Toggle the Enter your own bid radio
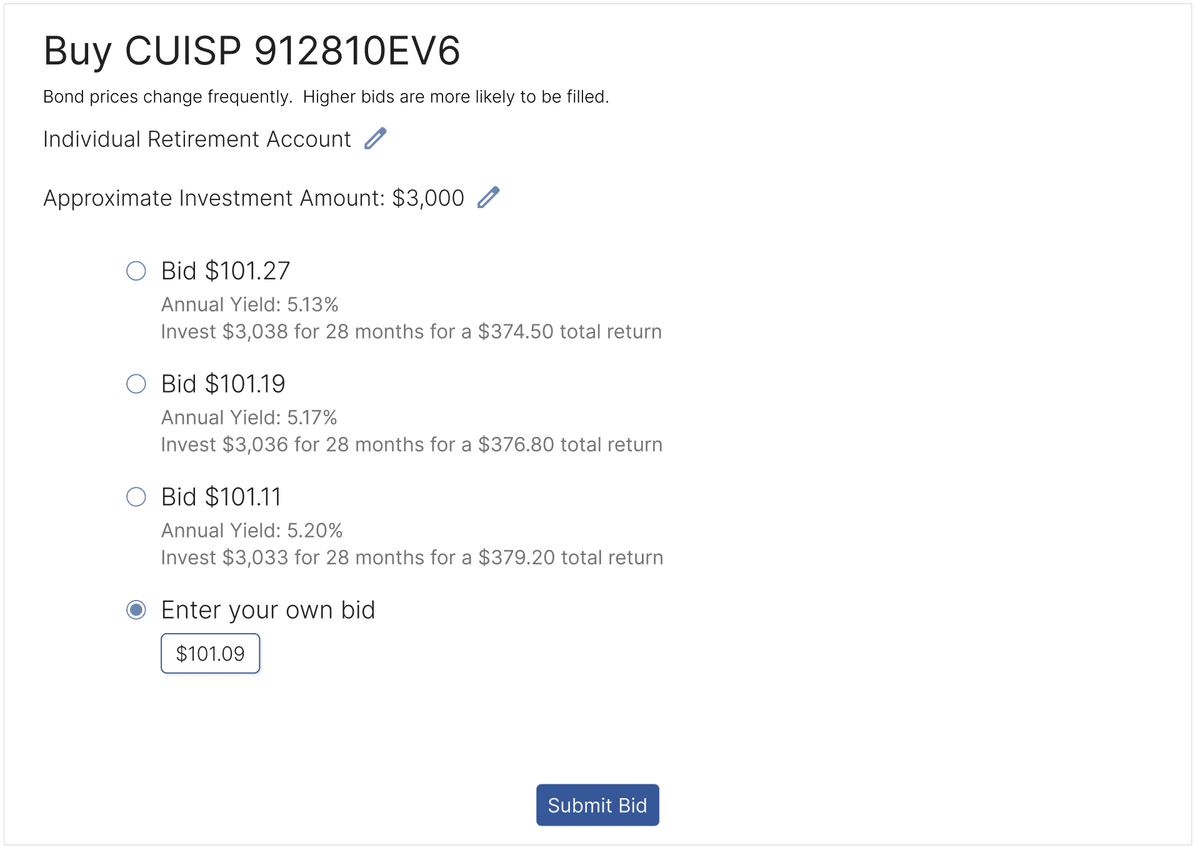The width and height of the screenshot is (1200, 855). click(136, 610)
